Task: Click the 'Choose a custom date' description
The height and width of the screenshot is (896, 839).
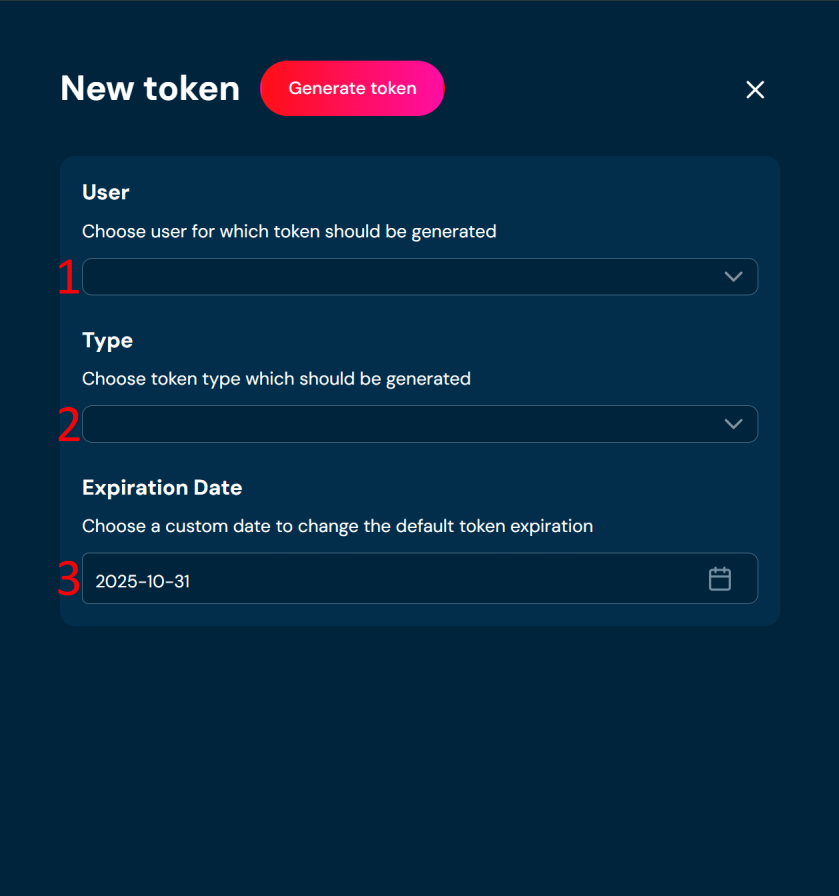Action: pyautogui.click(x=337, y=526)
